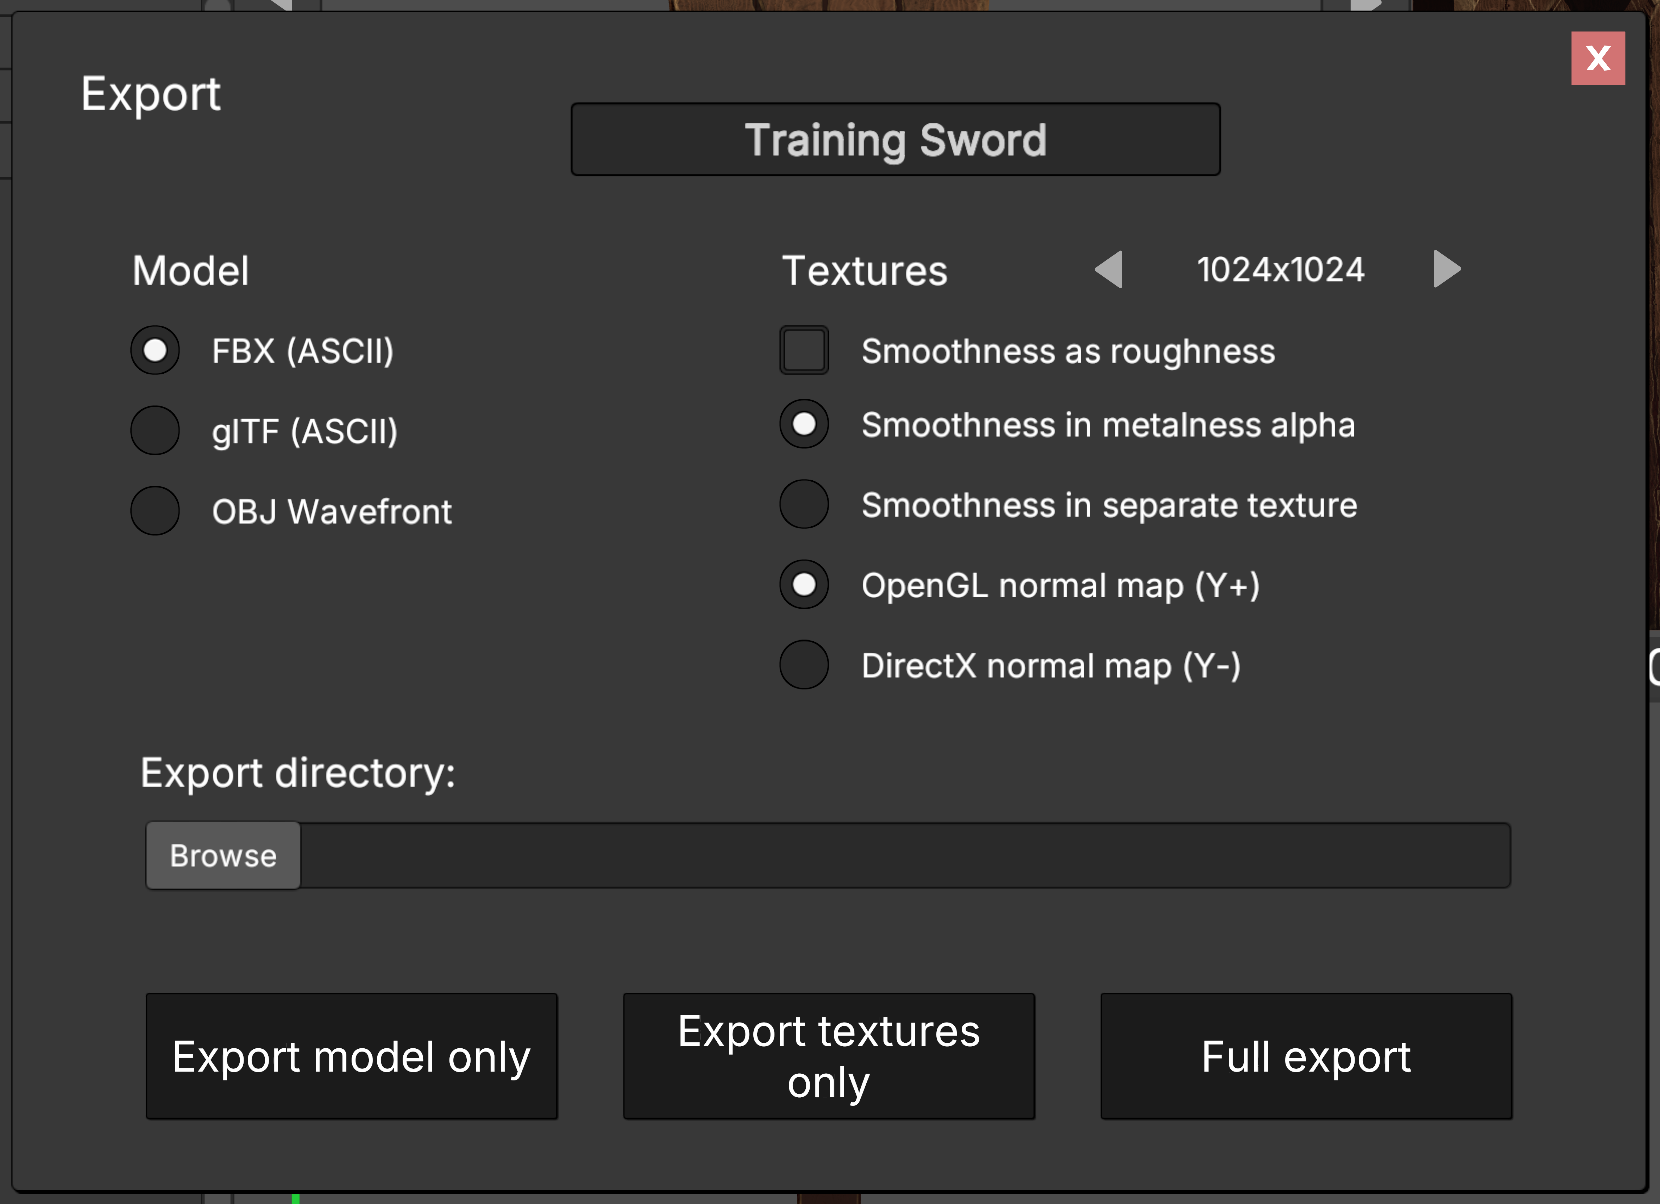Enable Smoothness as roughness
The image size is (1660, 1204).
pos(804,351)
